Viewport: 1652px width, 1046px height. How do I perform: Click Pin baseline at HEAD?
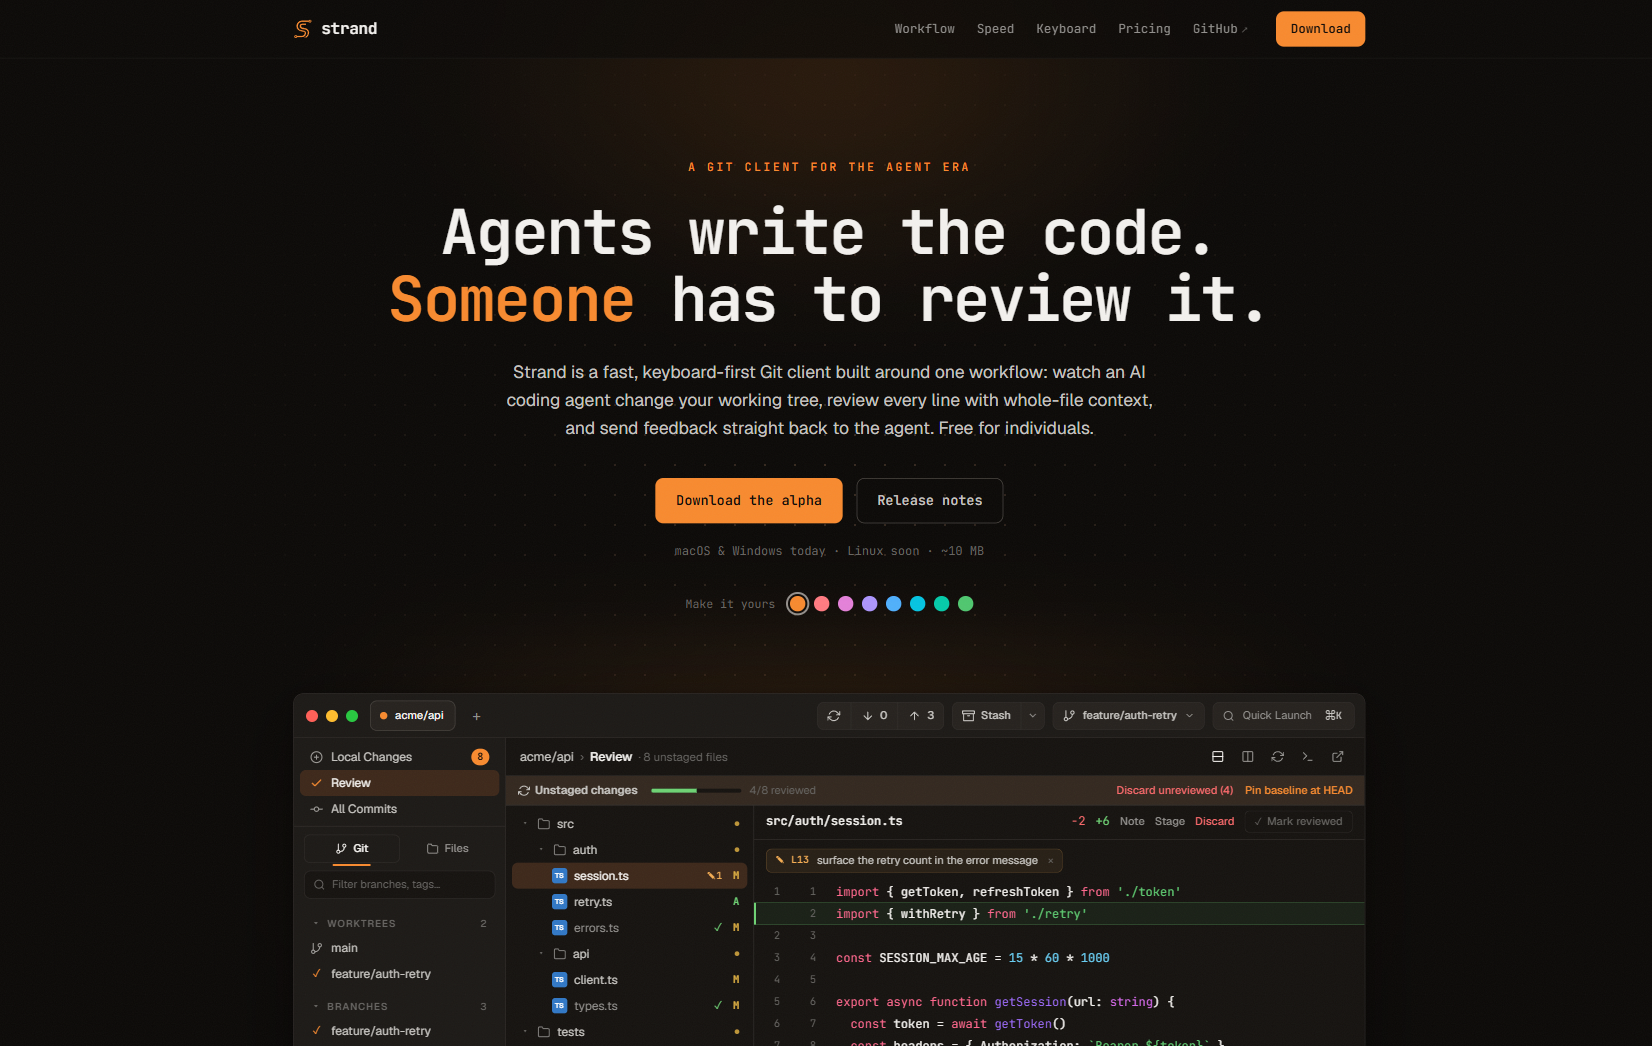coord(1298,791)
